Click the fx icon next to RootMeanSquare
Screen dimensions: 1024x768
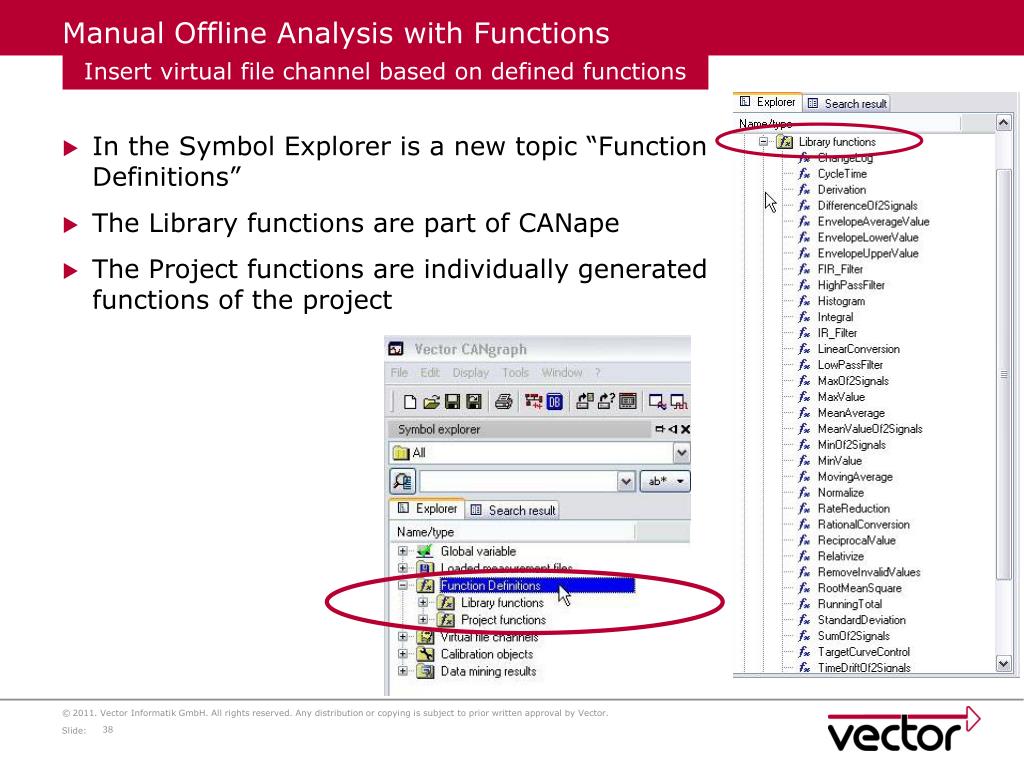(x=805, y=588)
